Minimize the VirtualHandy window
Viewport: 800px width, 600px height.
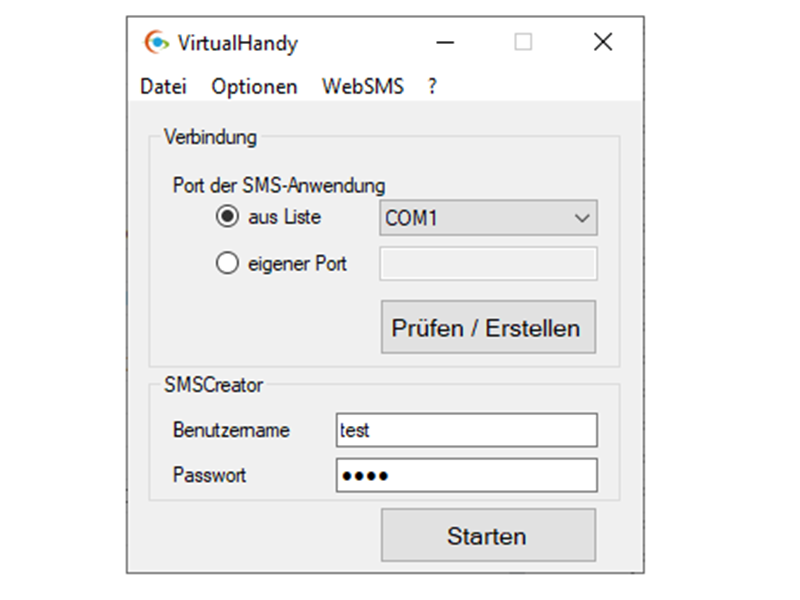tap(447, 42)
